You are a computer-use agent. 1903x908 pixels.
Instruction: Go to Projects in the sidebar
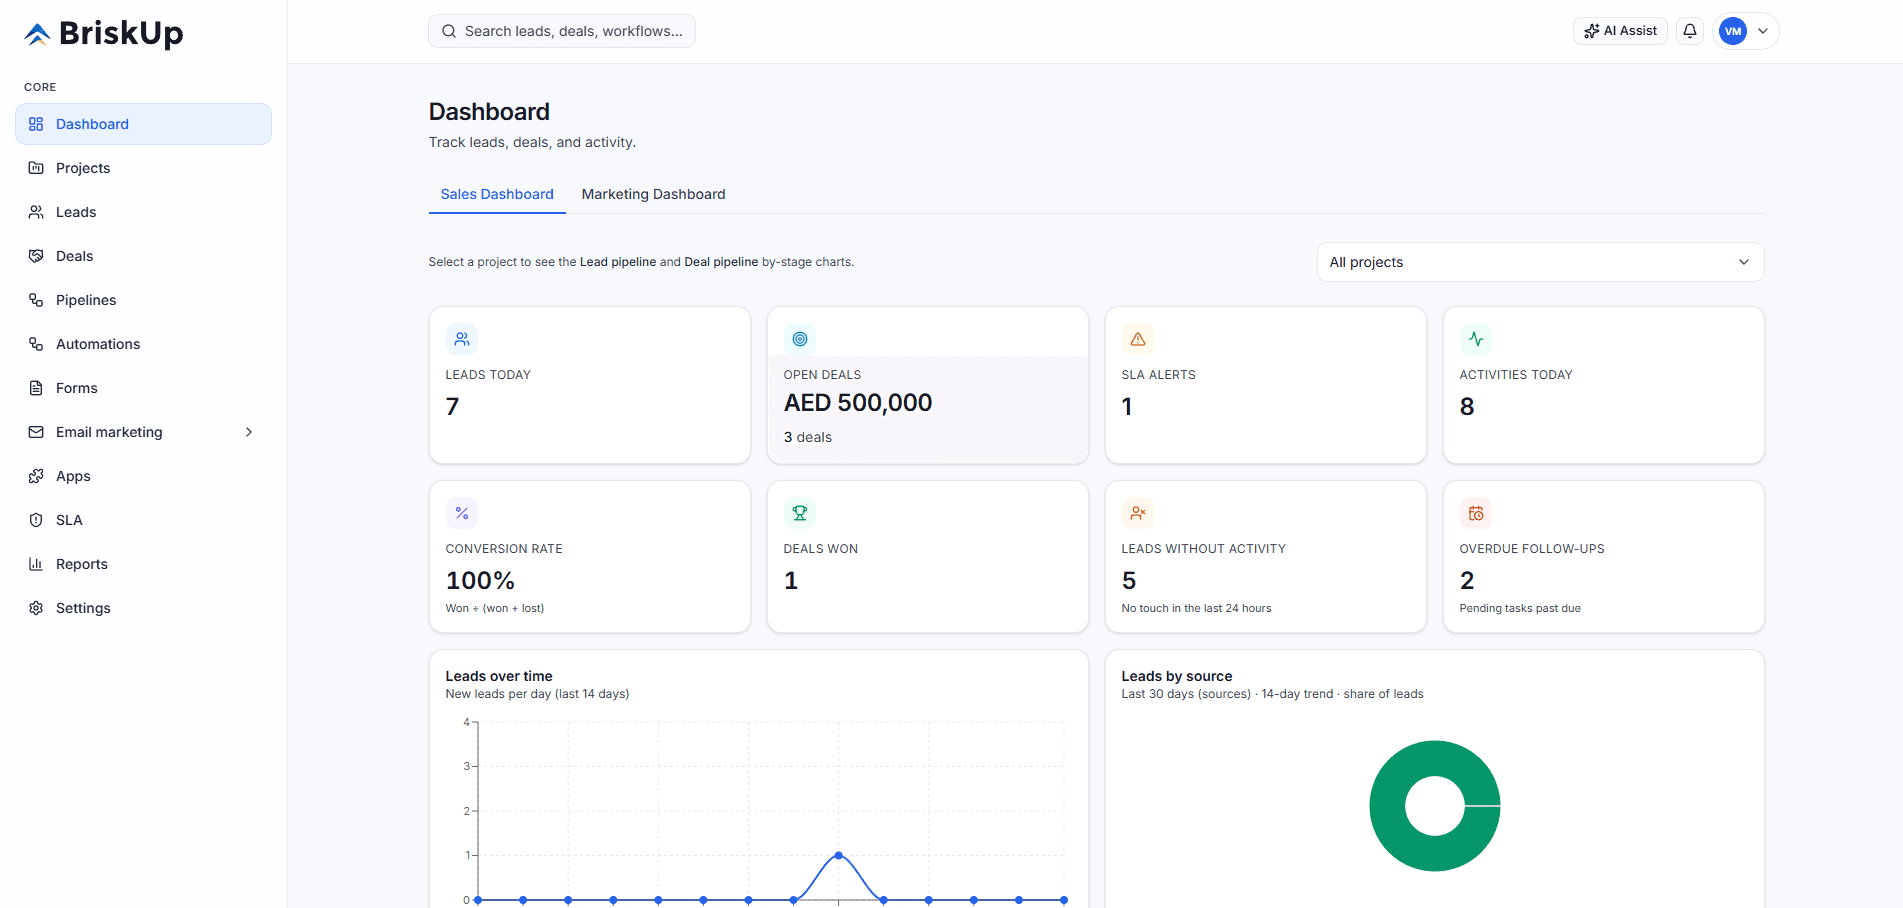[143, 168]
